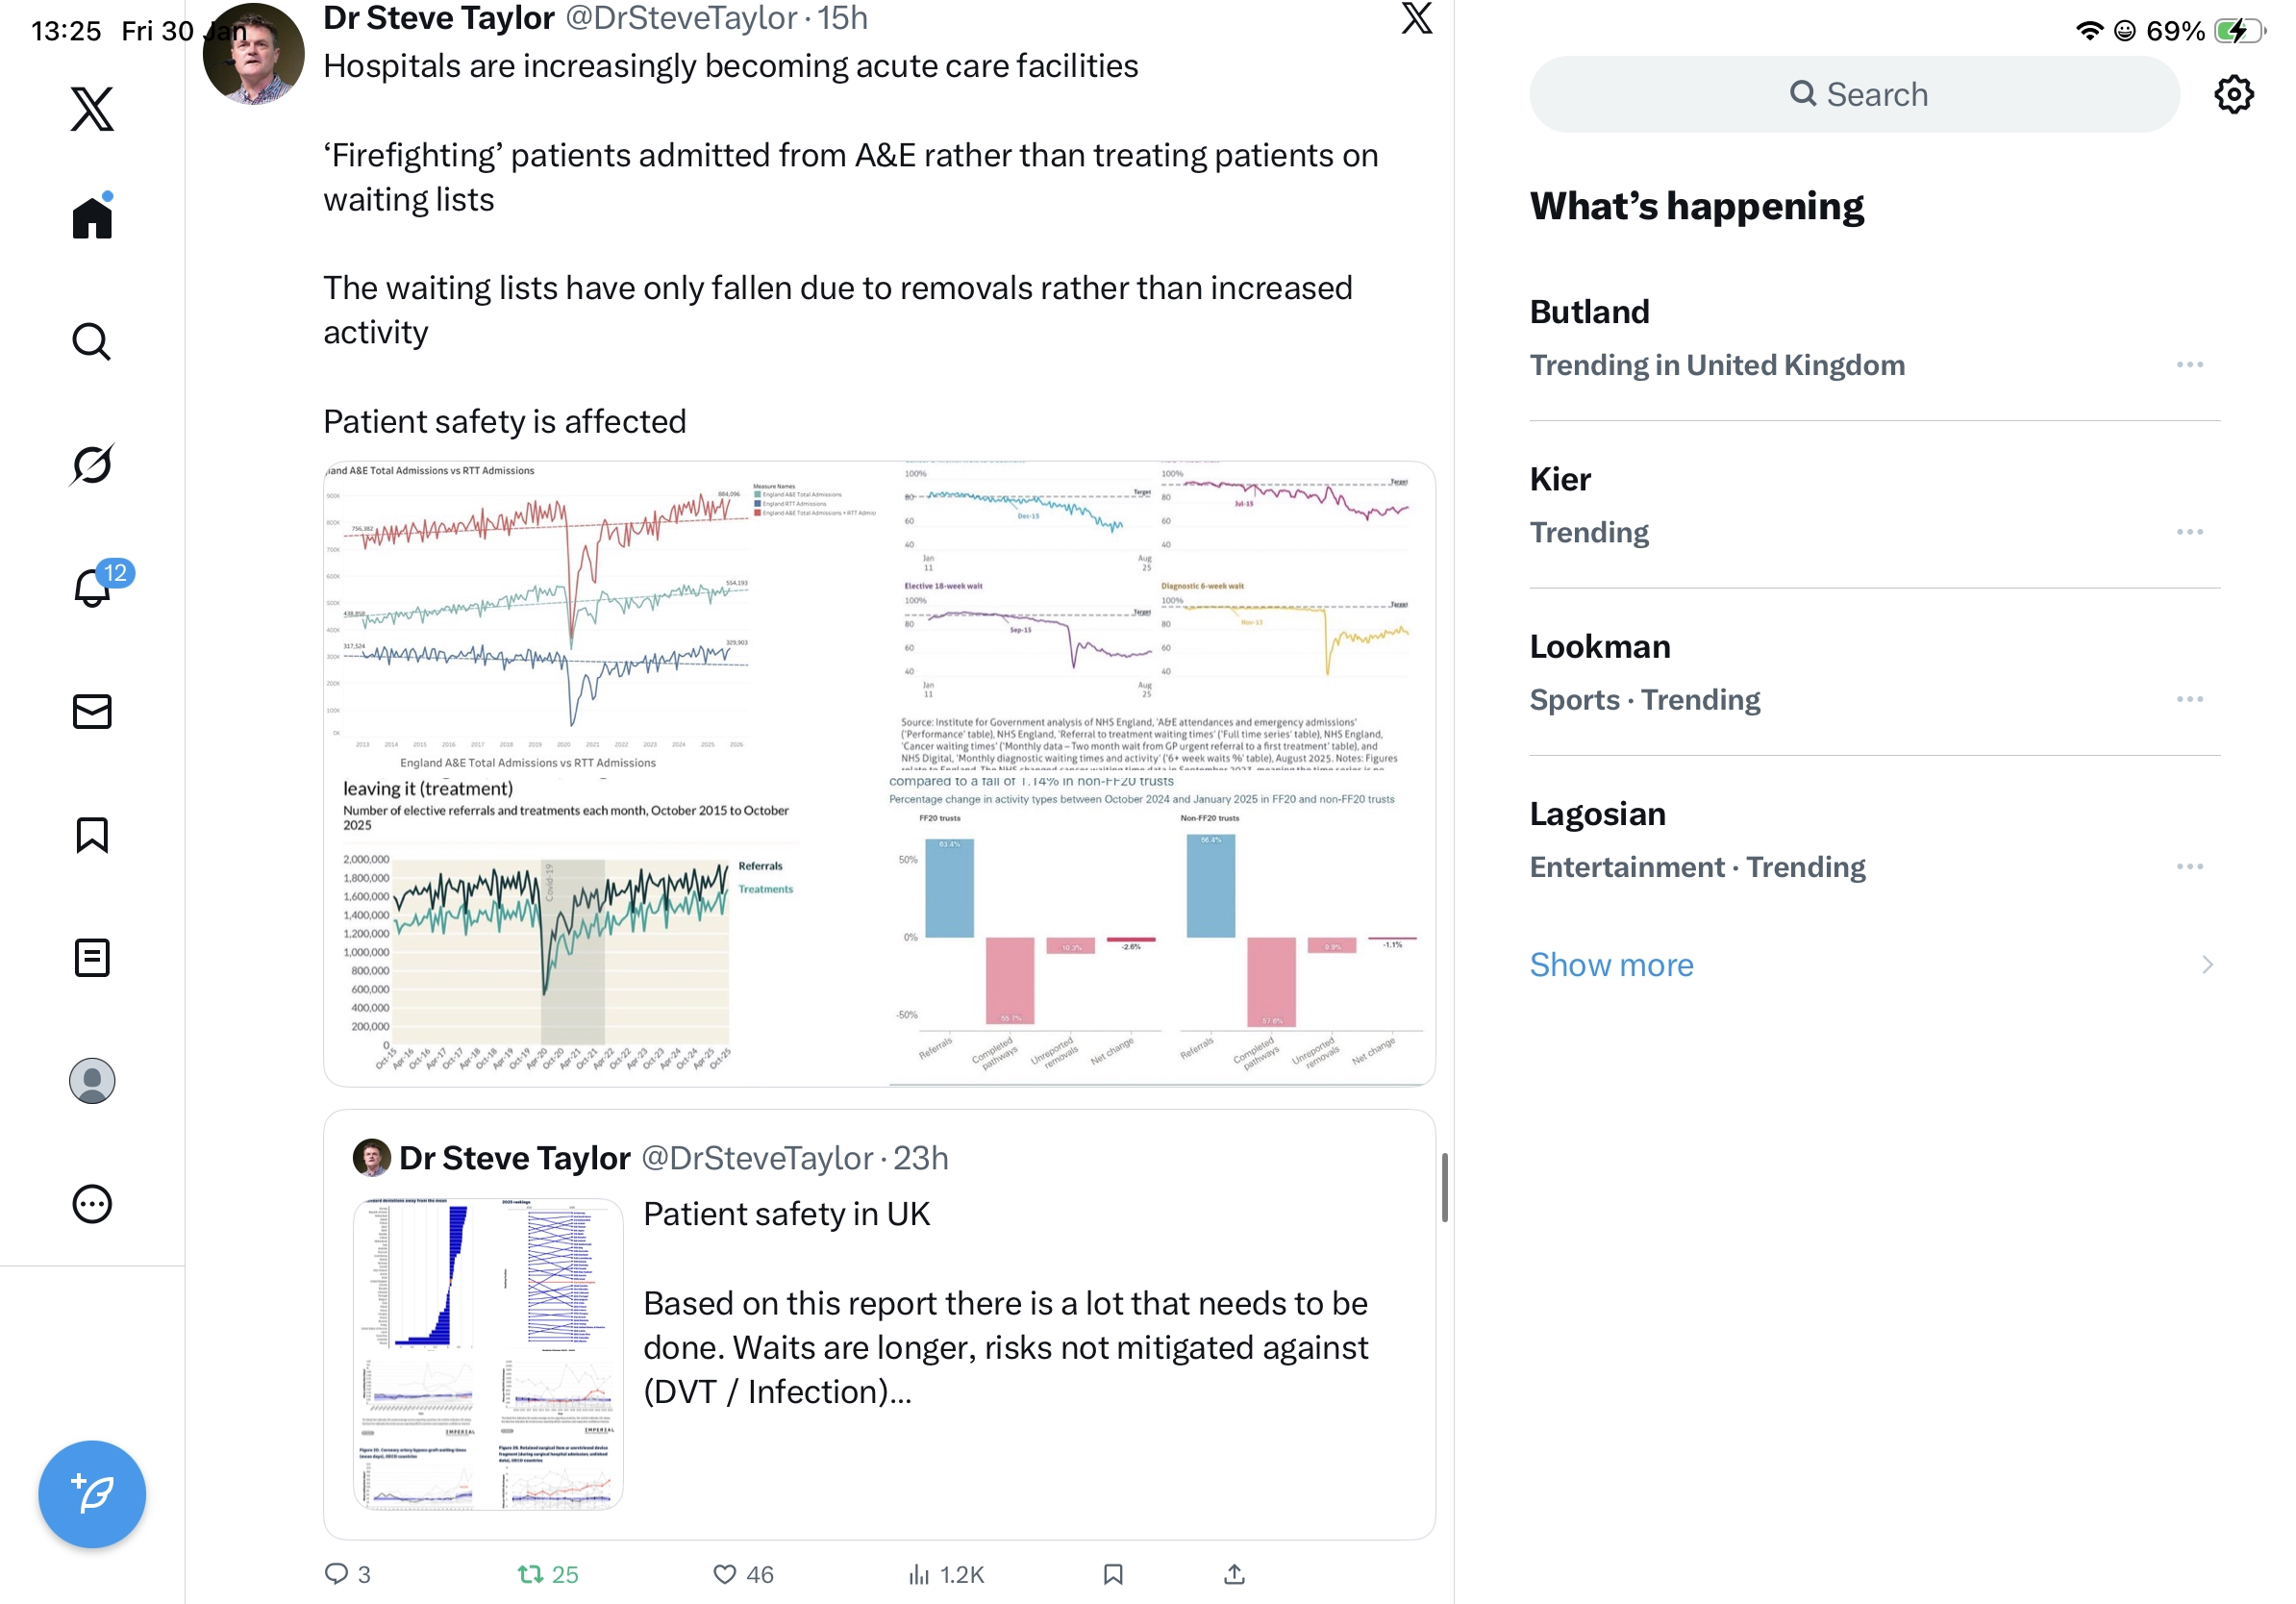Open the Explore search icon in sidebar
This screenshot has height=1604, width=2296.
[x=92, y=342]
